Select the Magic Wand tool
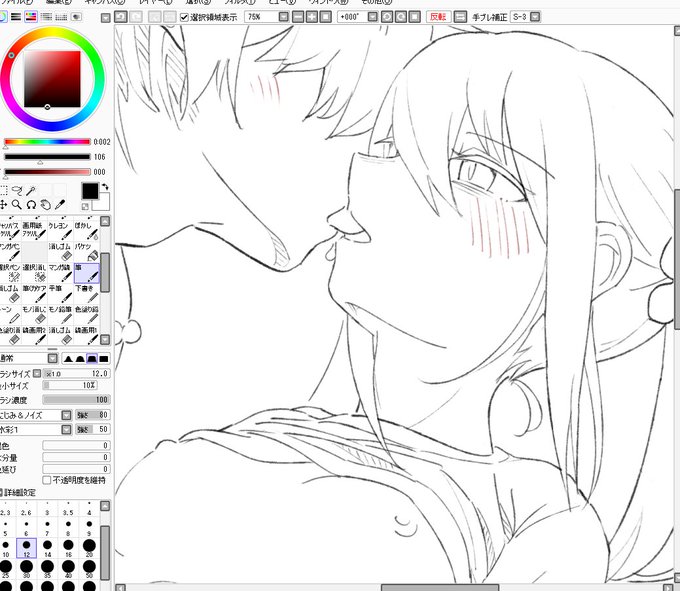The width and height of the screenshot is (680, 591). click(31, 191)
